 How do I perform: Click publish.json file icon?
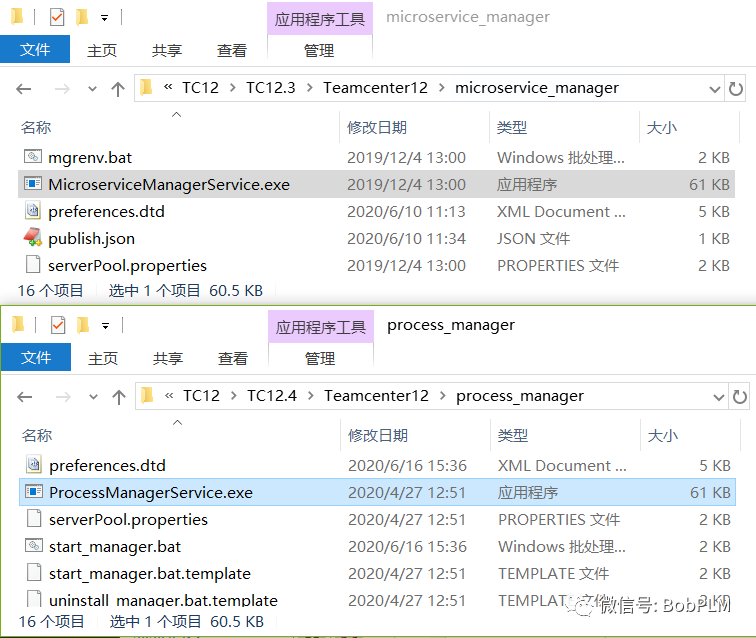[33, 237]
